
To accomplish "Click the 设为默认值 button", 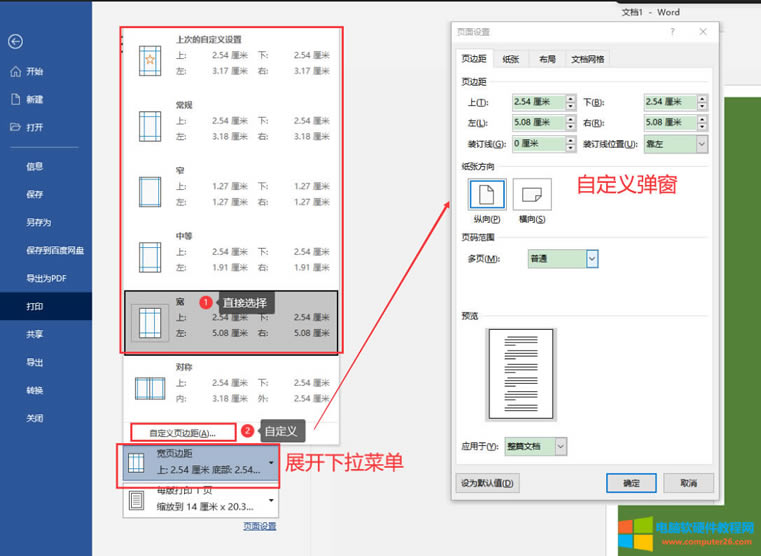I will (488, 483).
